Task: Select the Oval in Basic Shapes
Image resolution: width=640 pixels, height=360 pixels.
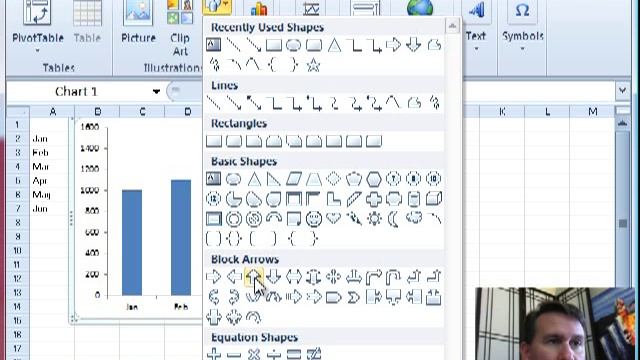Action: (233, 178)
